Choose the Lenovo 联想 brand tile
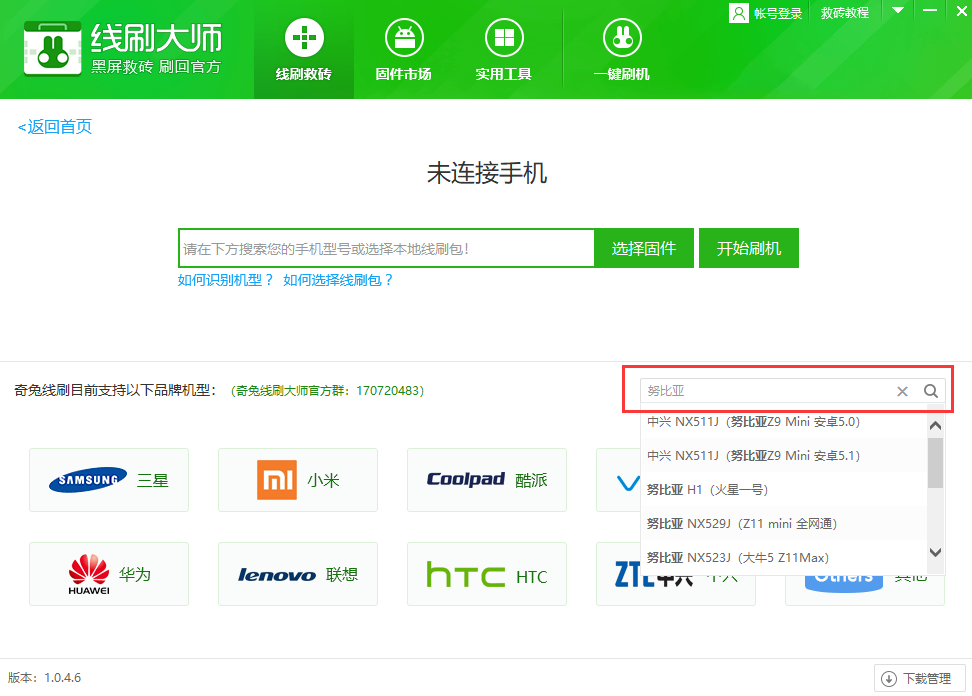Screen dimensions: 972x696 (298, 574)
